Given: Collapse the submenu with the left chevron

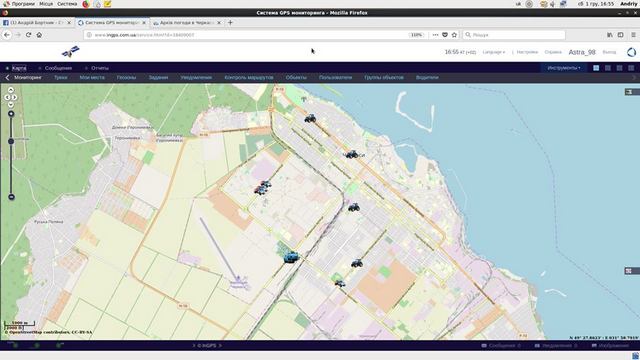Looking at the screenshot, I should (x=7, y=77).
